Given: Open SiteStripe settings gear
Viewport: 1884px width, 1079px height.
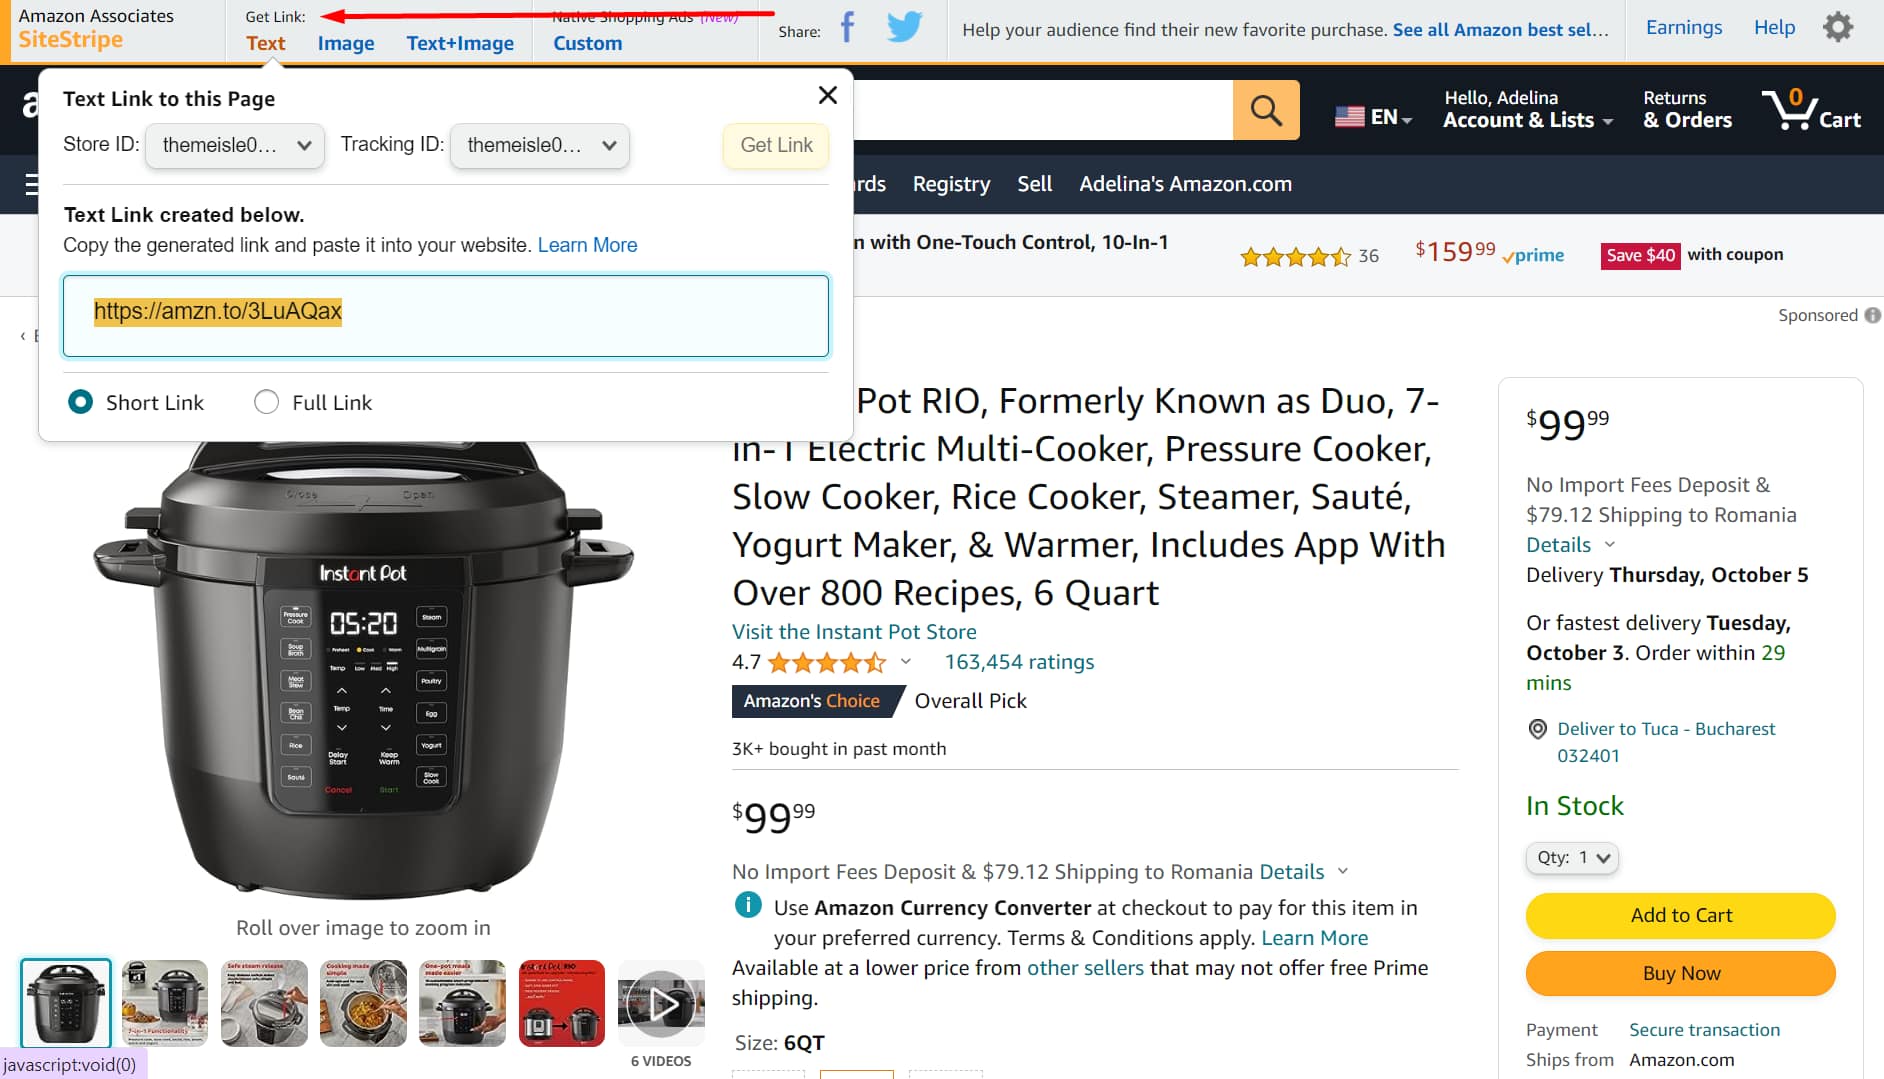Looking at the screenshot, I should click(1838, 28).
